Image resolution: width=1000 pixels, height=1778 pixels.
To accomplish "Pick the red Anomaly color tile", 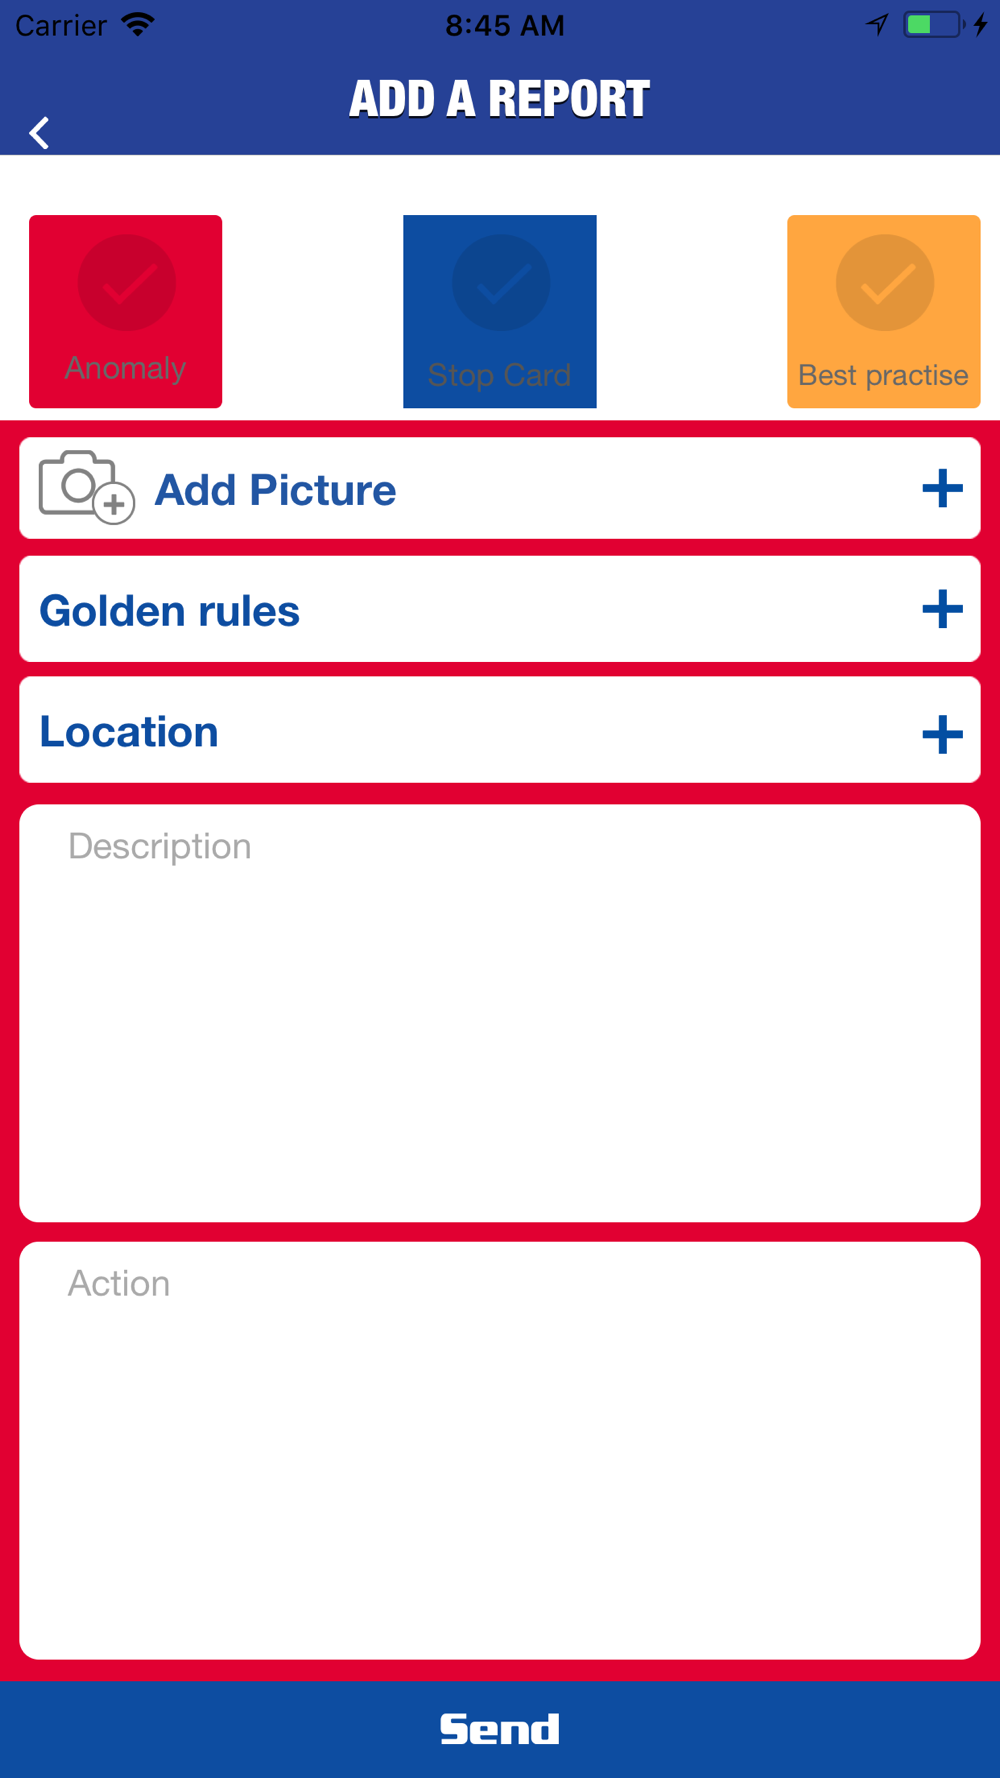I will coord(125,311).
